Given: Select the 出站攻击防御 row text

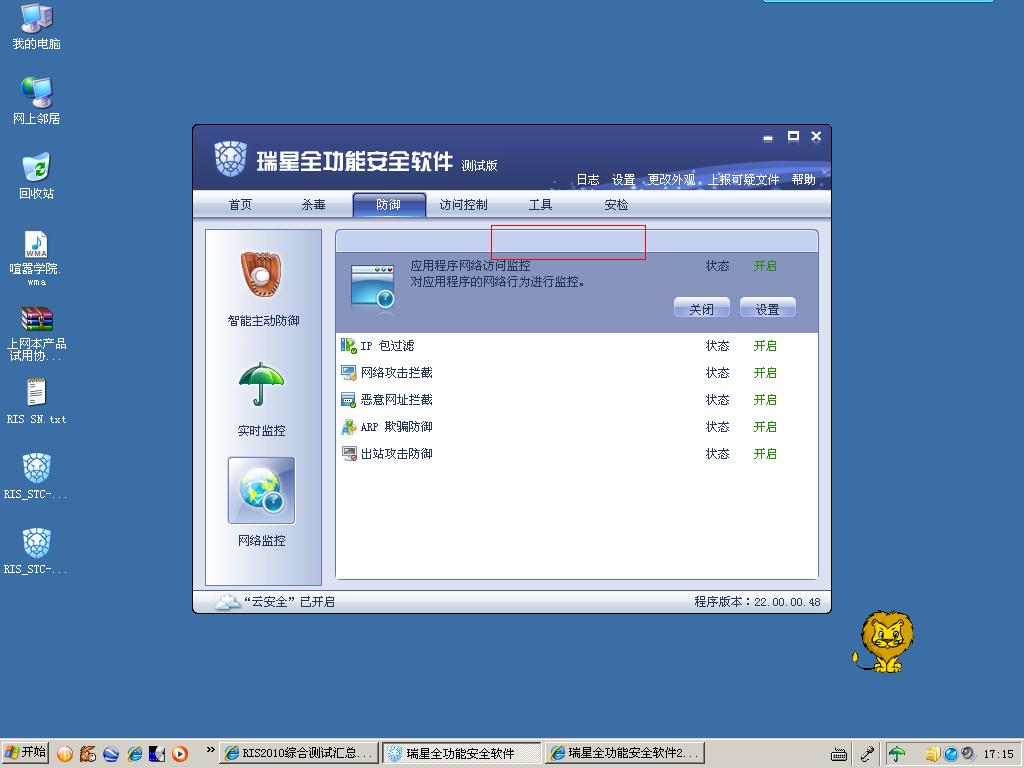Looking at the screenshot, I should pyautogui.click(x=396, y=454).
